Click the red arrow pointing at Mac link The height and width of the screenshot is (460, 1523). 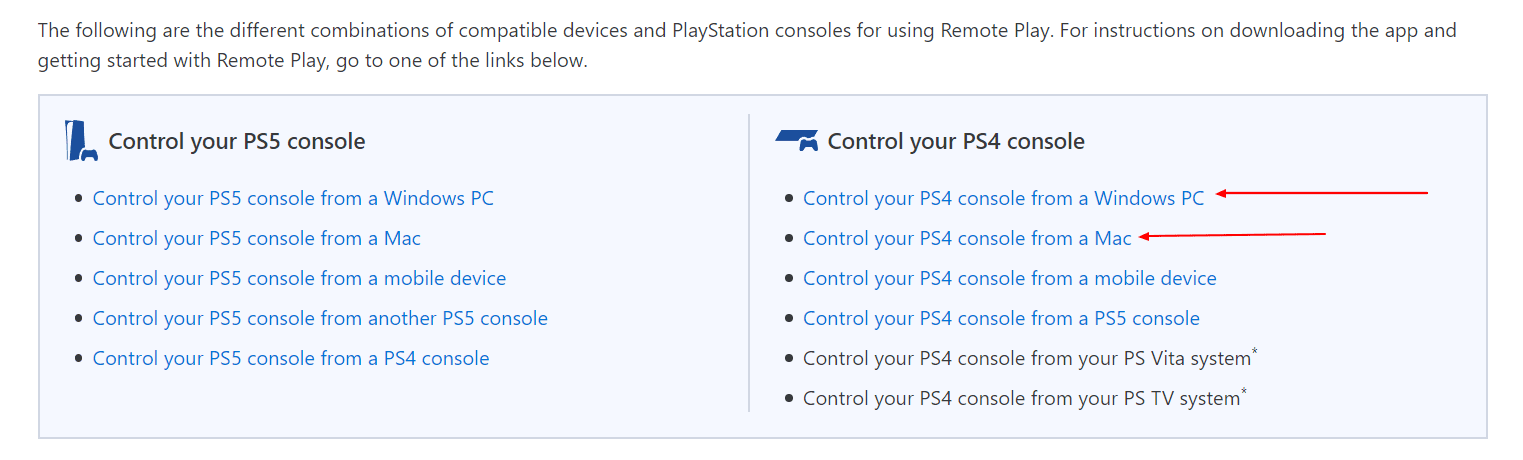(x=1232, y=236)
